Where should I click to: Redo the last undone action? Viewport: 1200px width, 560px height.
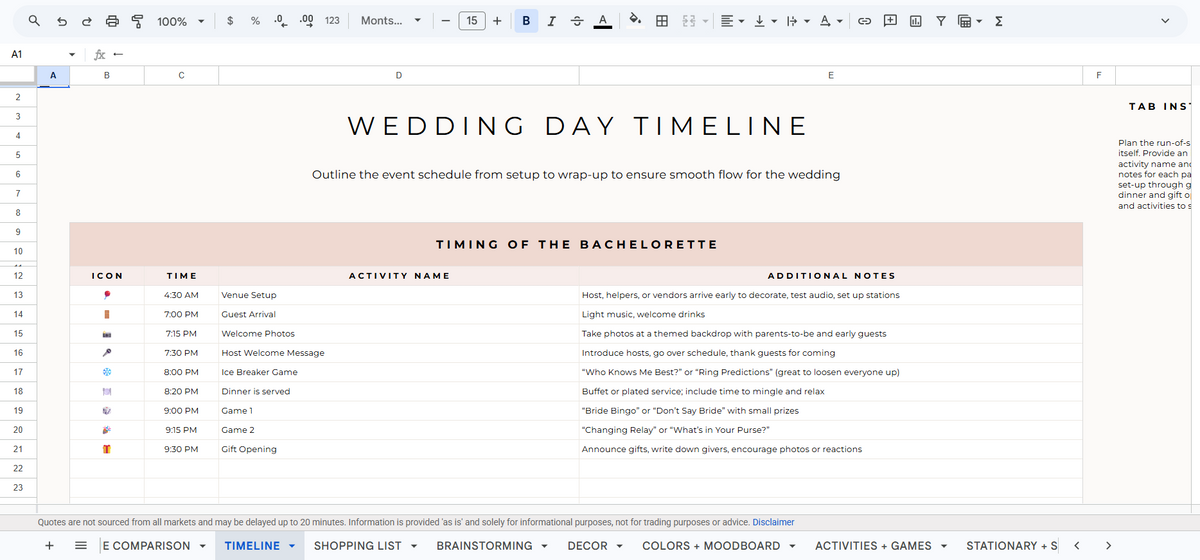click(86, 20)
